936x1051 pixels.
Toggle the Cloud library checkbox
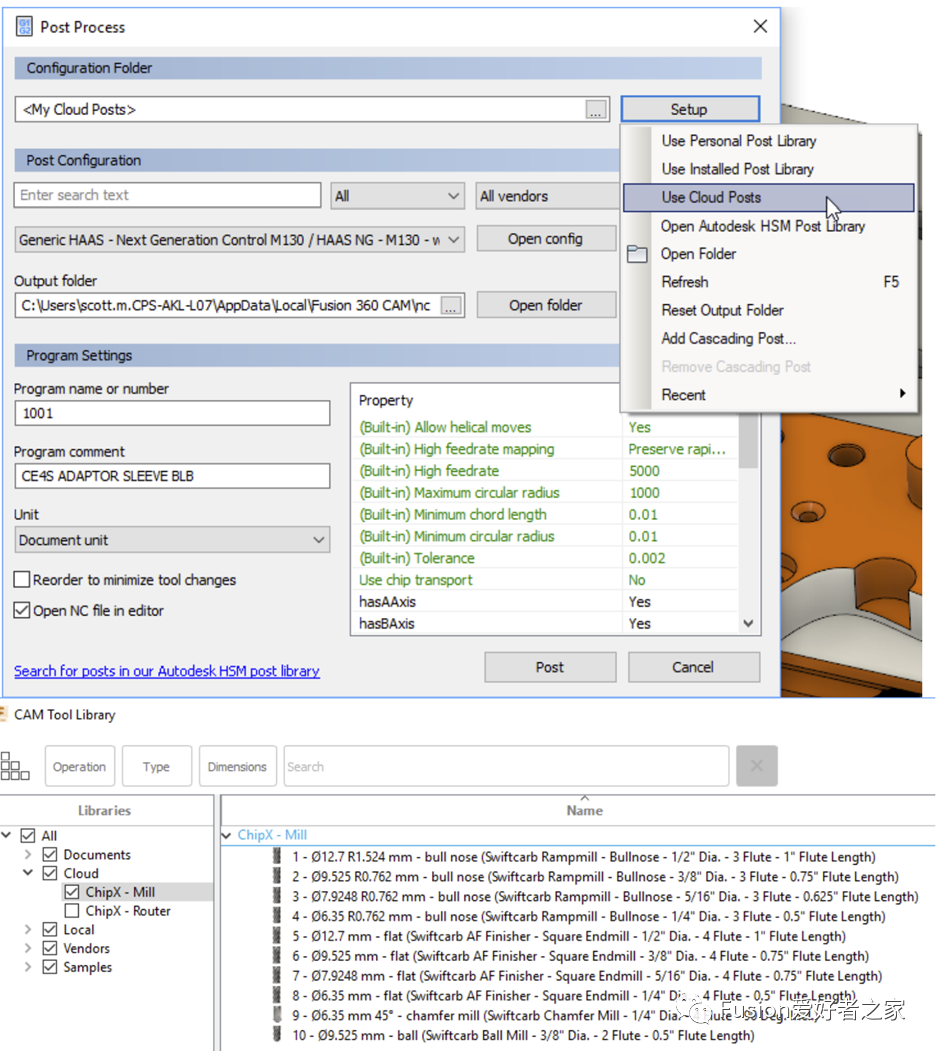(x=50, y=873)
